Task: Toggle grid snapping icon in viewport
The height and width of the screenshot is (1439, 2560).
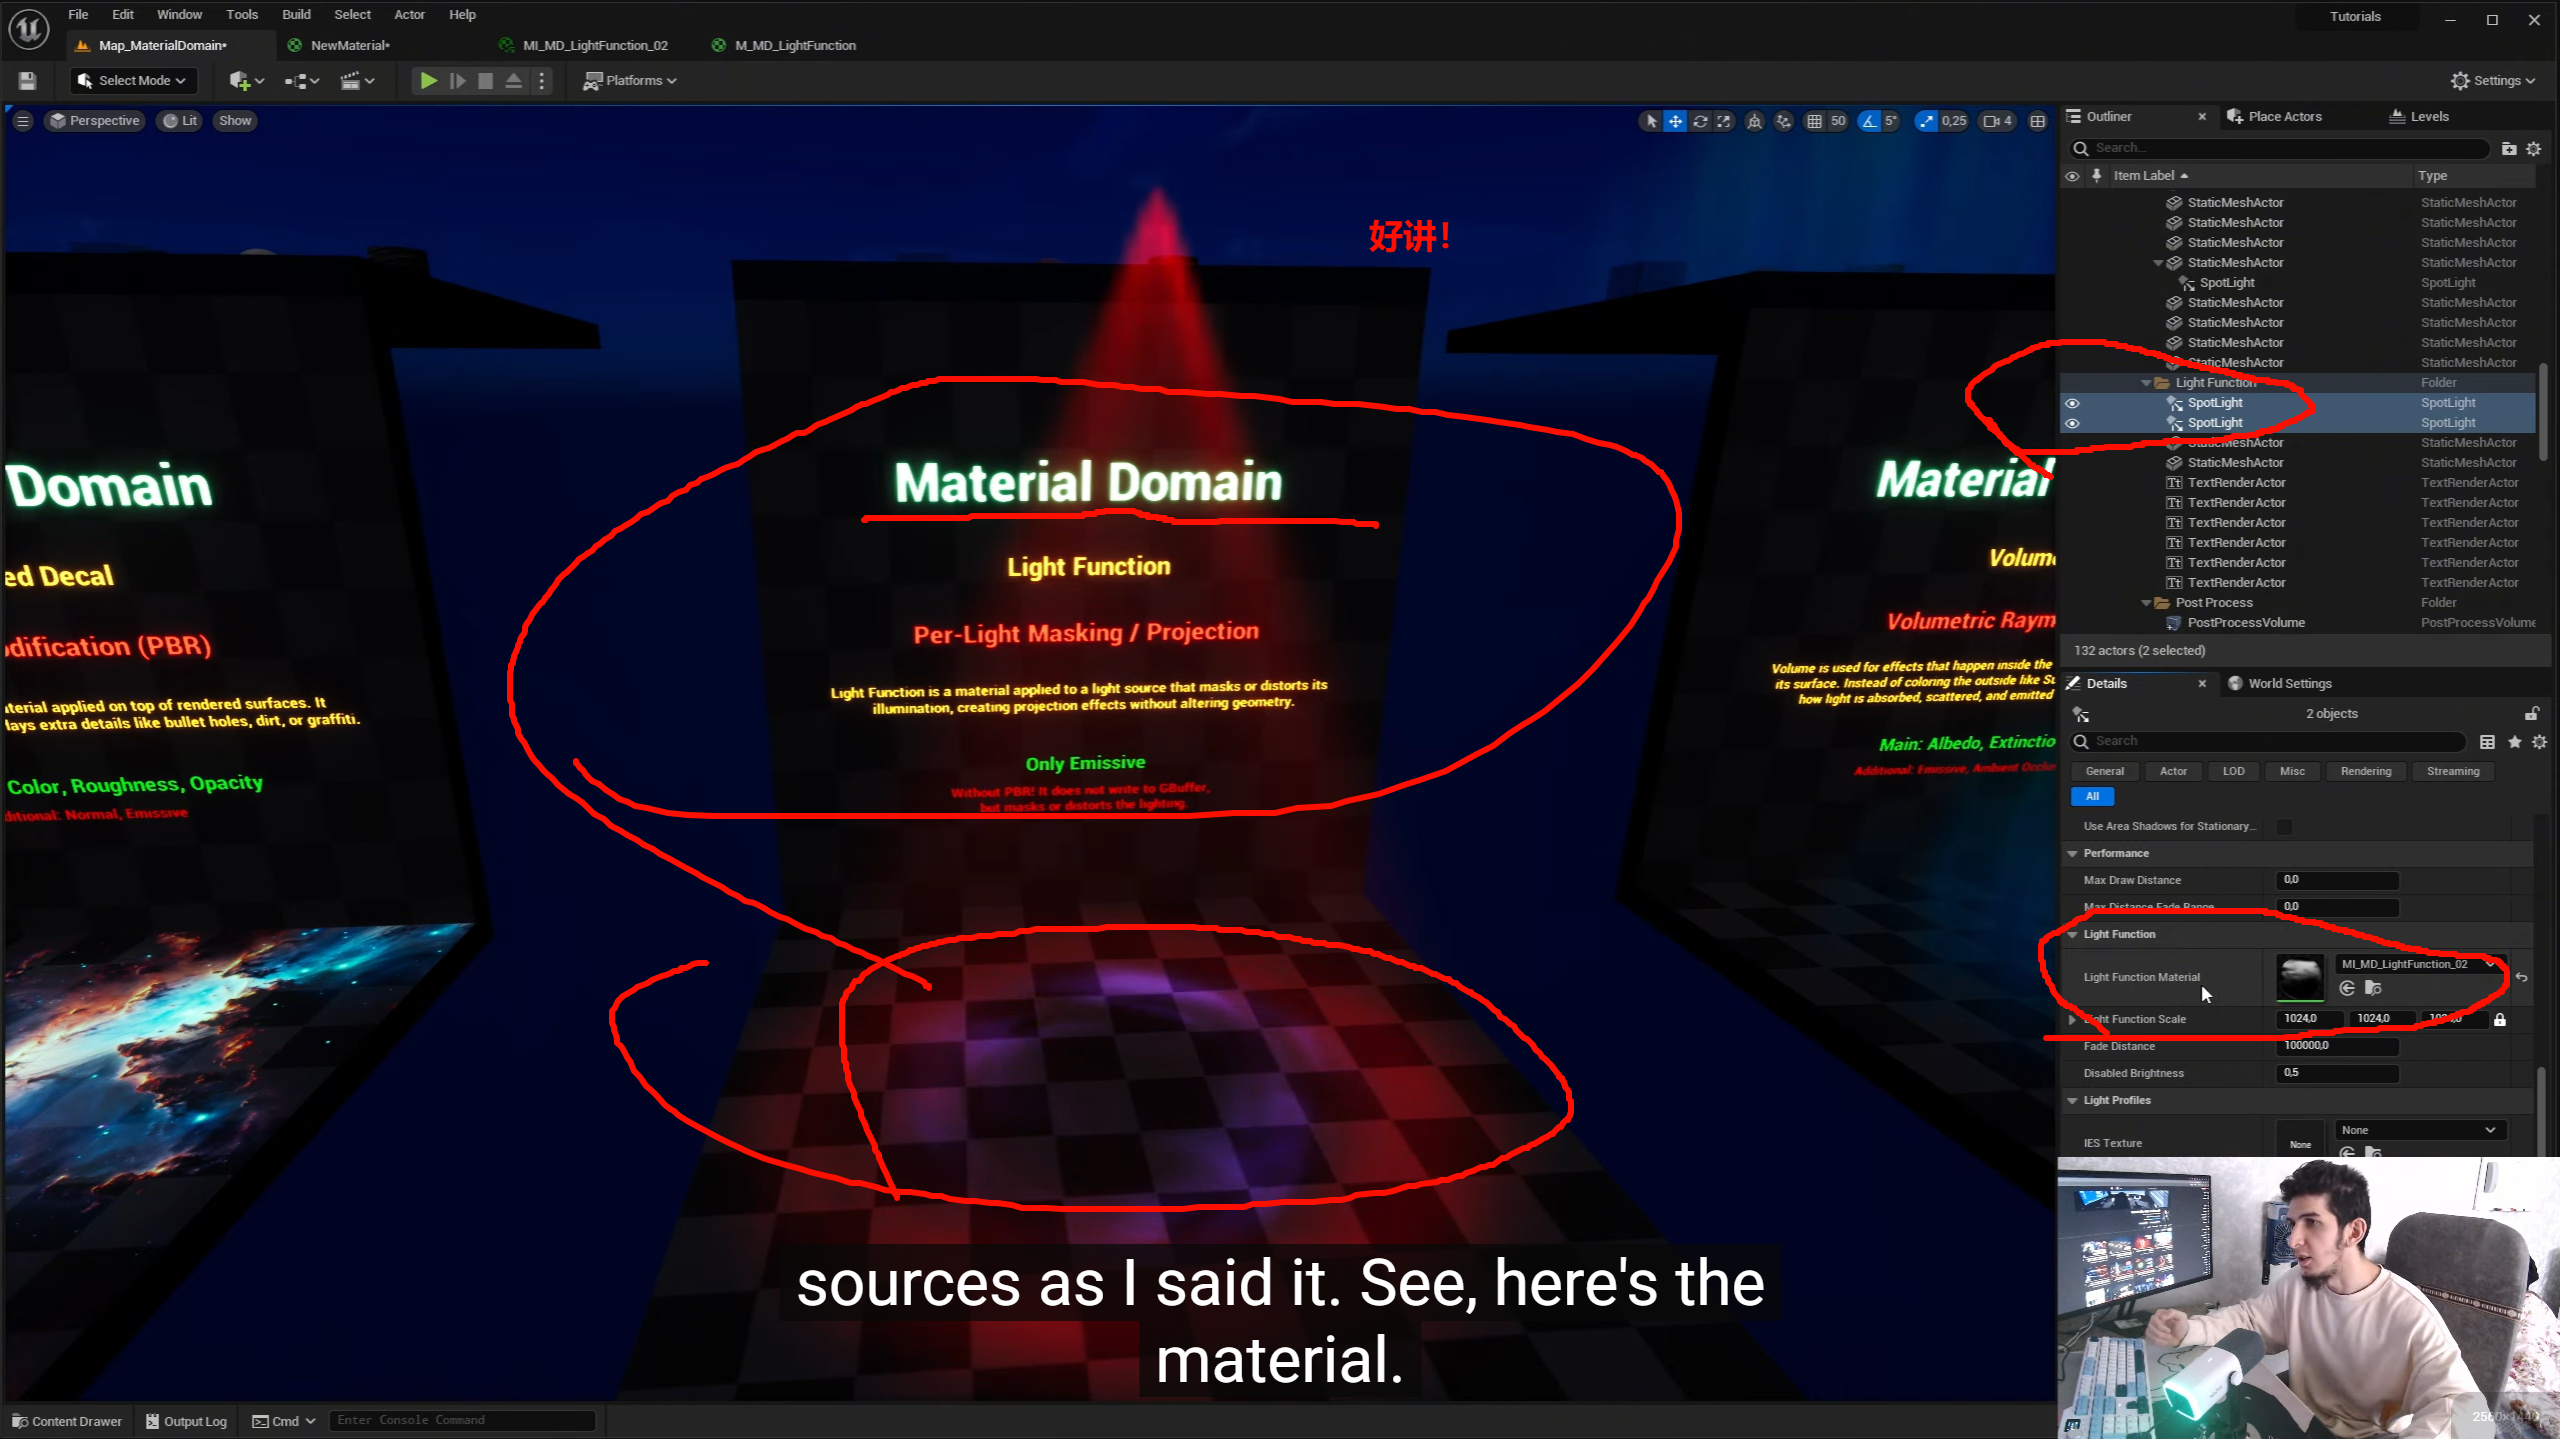Action: pyautogui.click(x=1814, y=121)
